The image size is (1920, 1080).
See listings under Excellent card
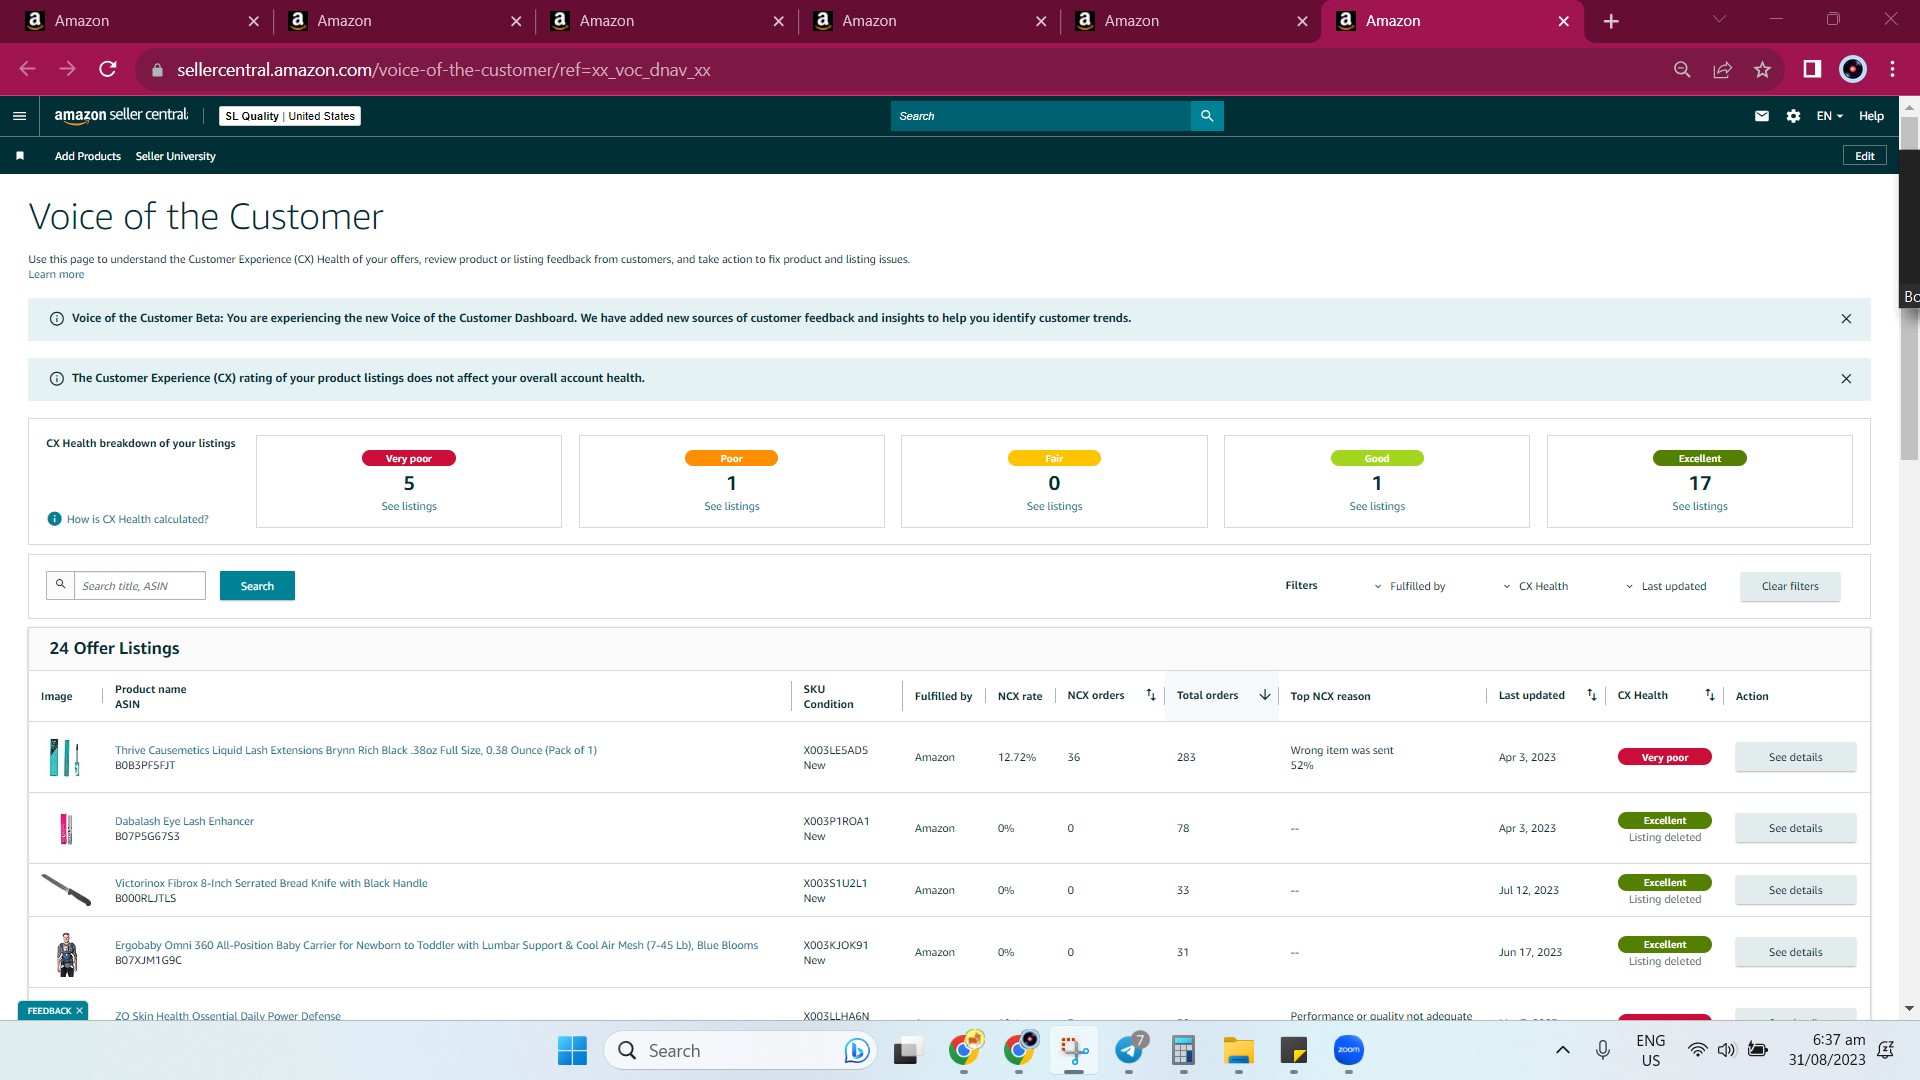(x=1700, y=507)
